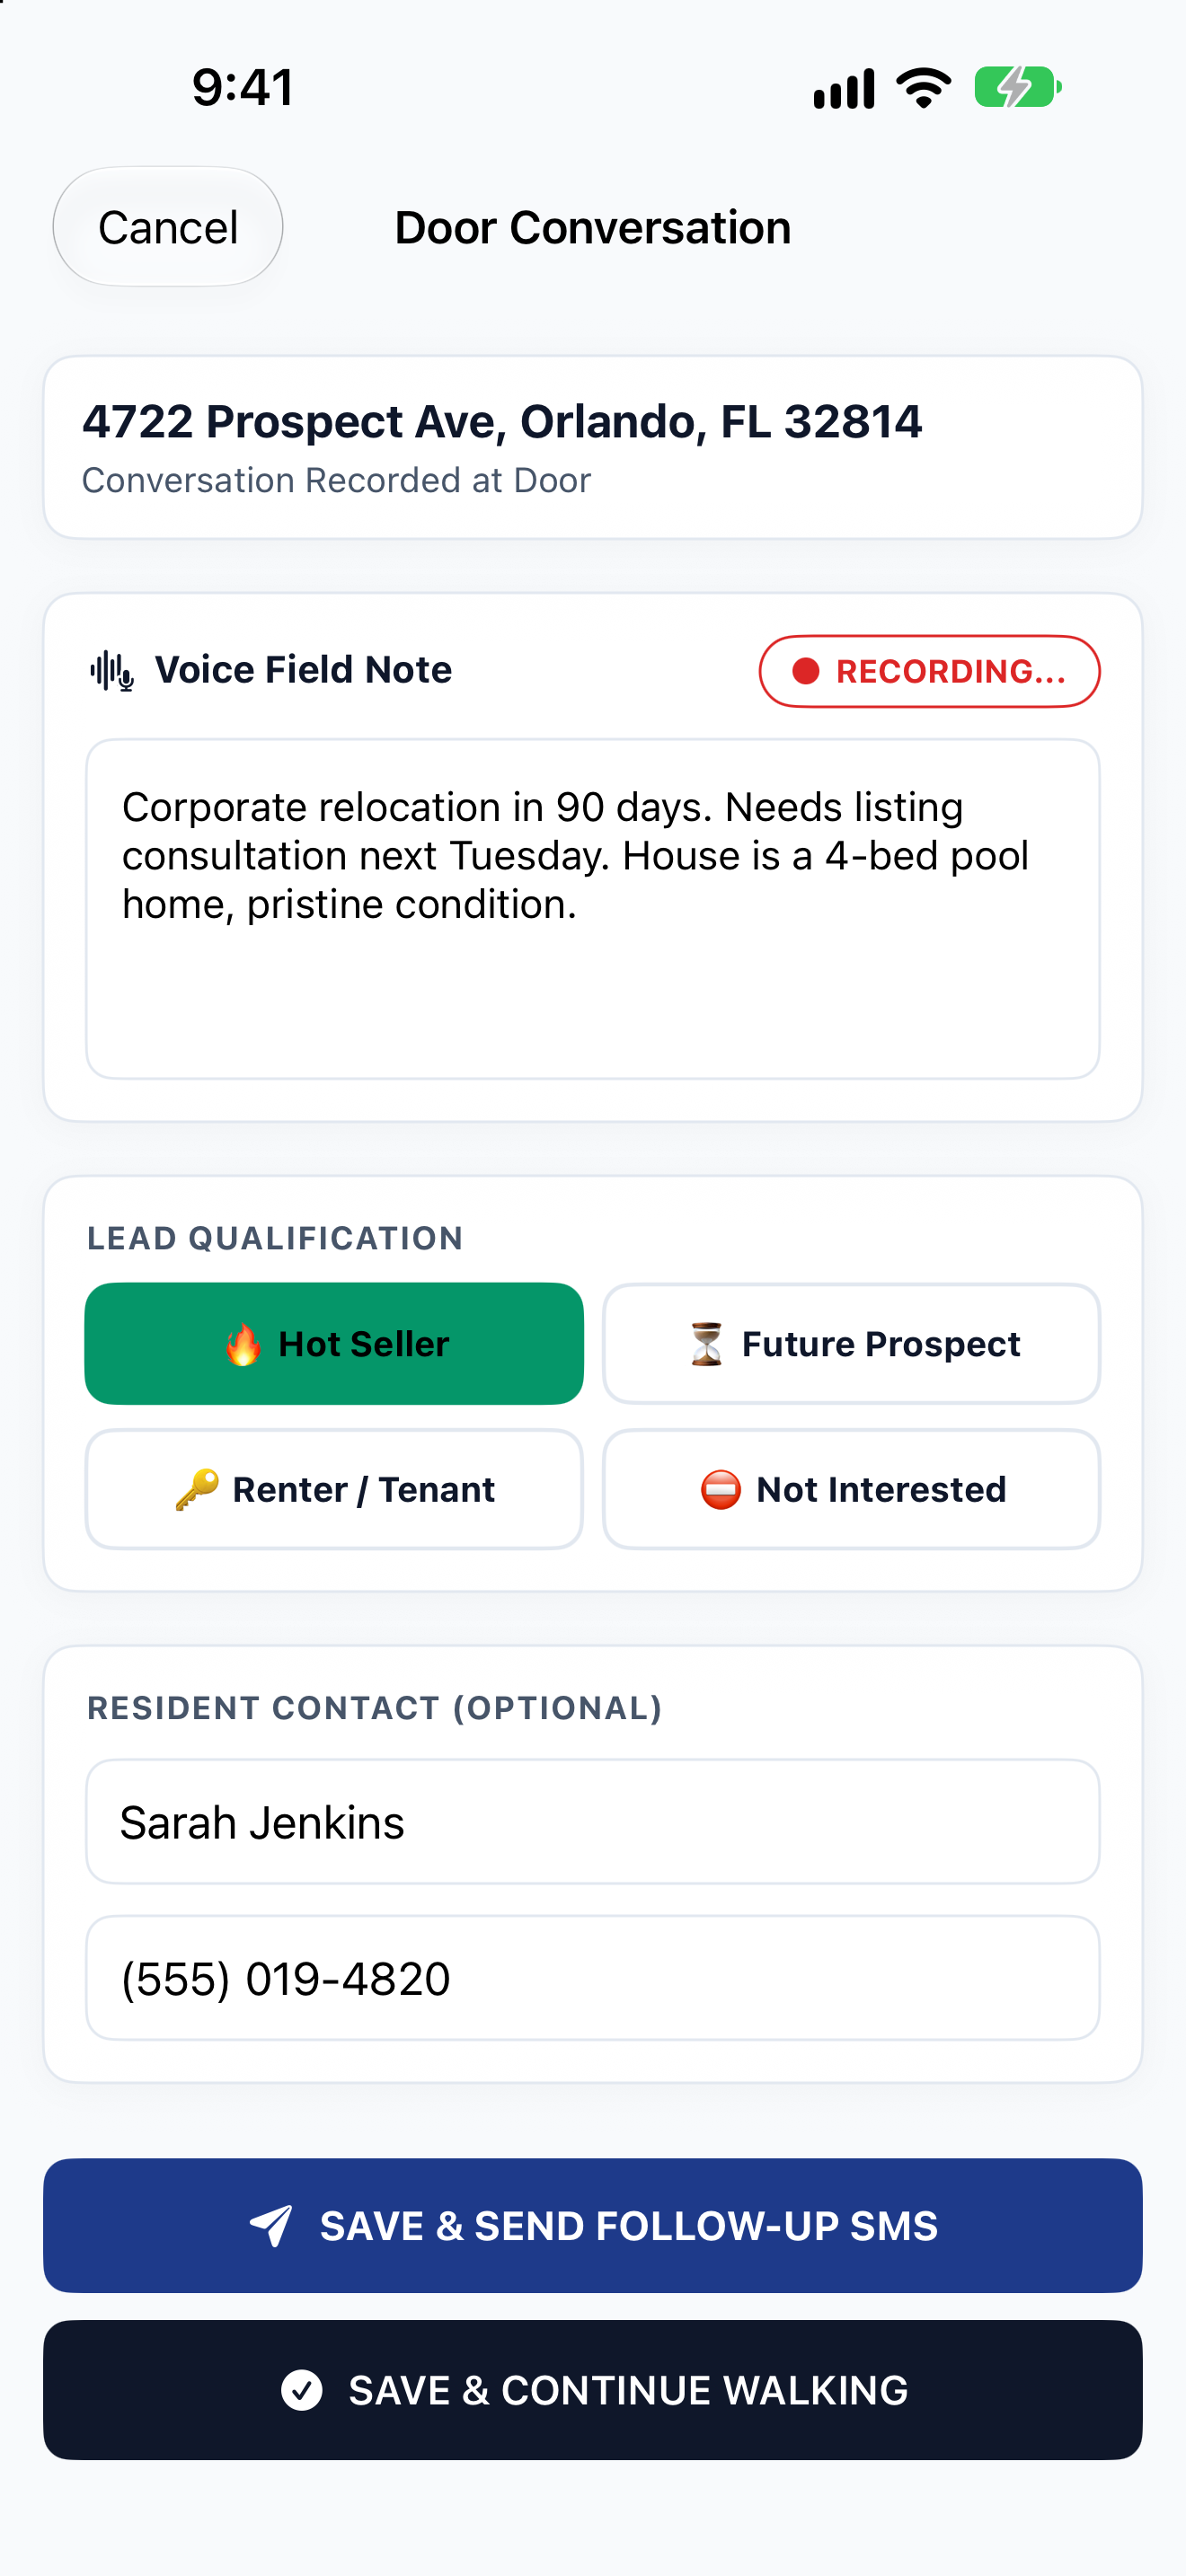Save & send follow-up SMS
The width and height of the screenshot is (1186, 2576).
593,2226
